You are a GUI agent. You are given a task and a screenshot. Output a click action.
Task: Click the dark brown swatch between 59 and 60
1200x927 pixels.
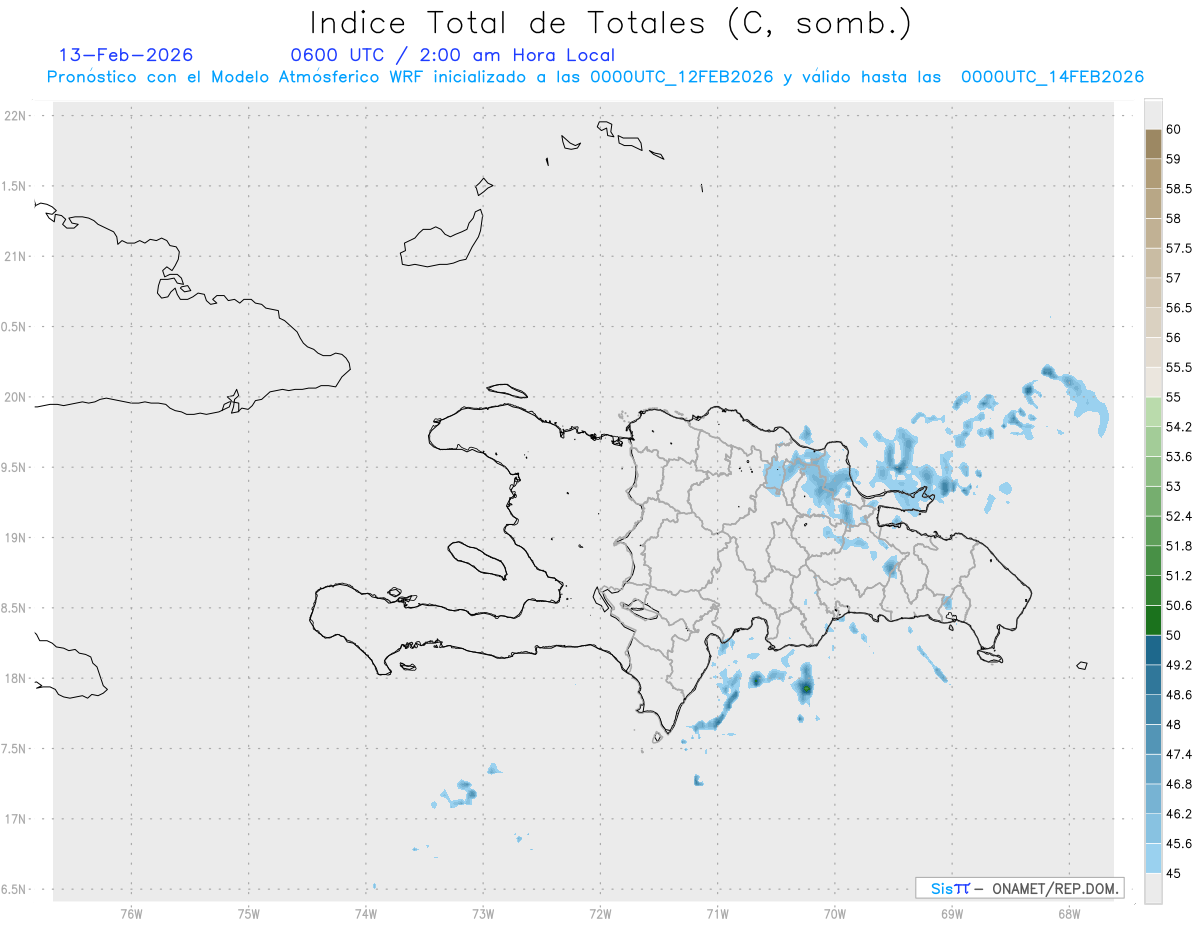point(1153,144)
